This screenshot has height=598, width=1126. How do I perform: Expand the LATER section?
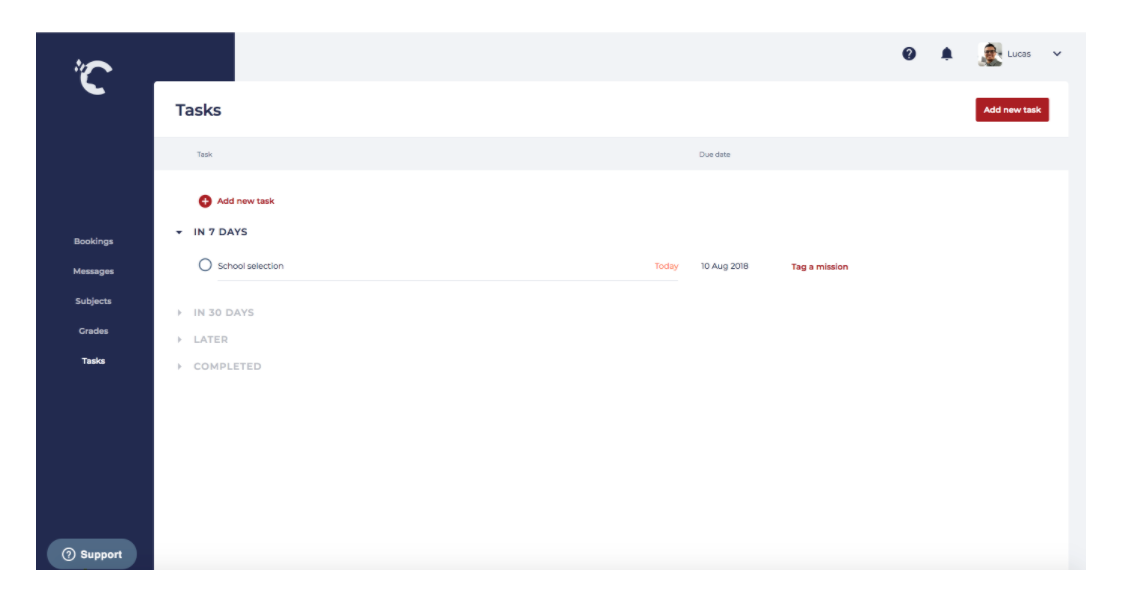[x=179, y=340]
